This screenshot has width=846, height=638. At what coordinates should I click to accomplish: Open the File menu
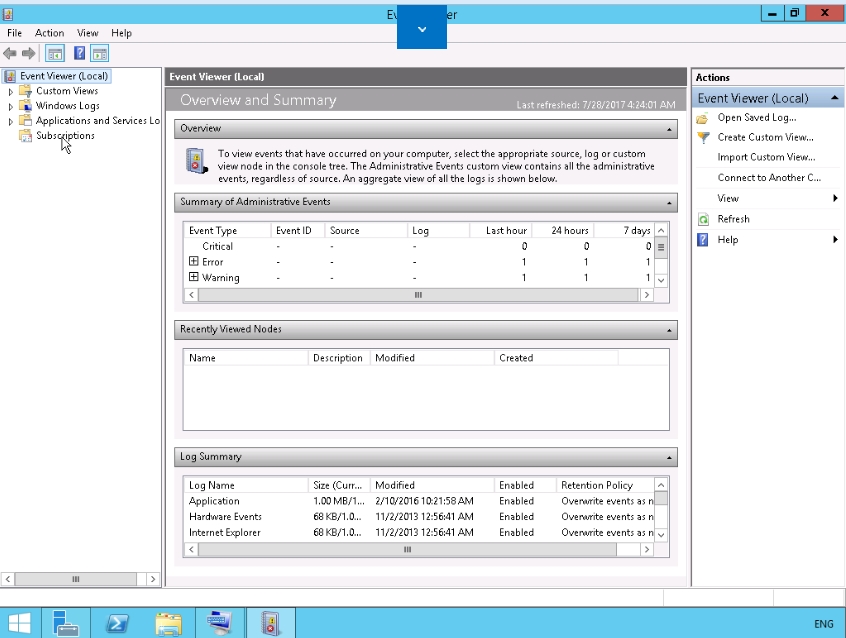coord(15,33)
